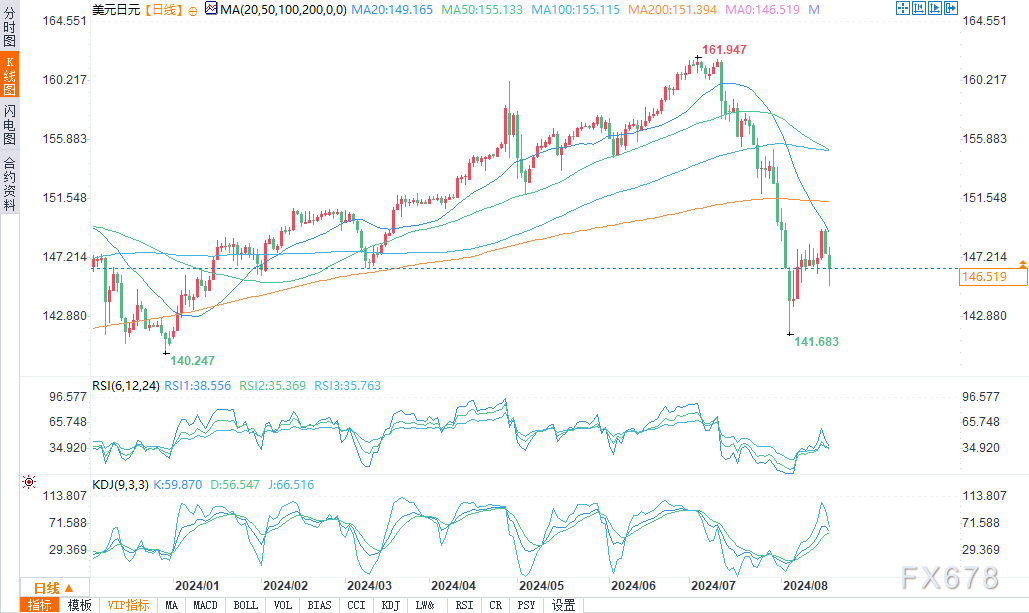This screenshot has height=613, width=1029.
Task: Toggle the MACD indicator button
Action: [205, 605]
